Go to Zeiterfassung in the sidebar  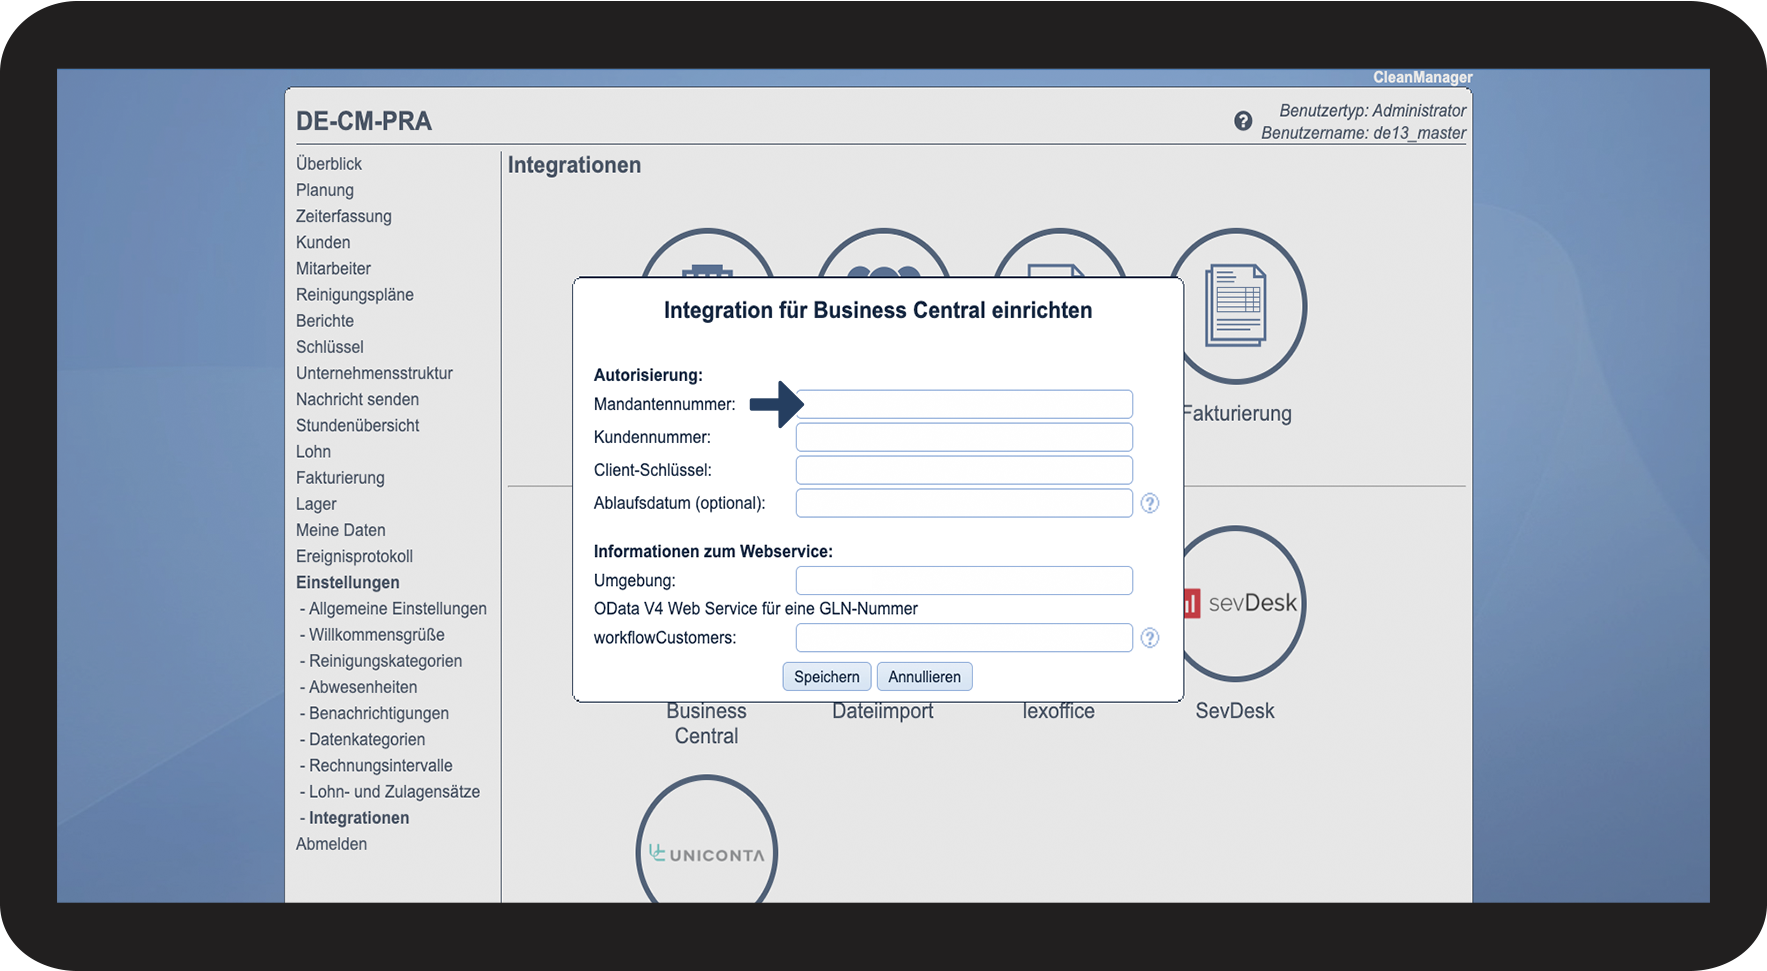(344, 216)
